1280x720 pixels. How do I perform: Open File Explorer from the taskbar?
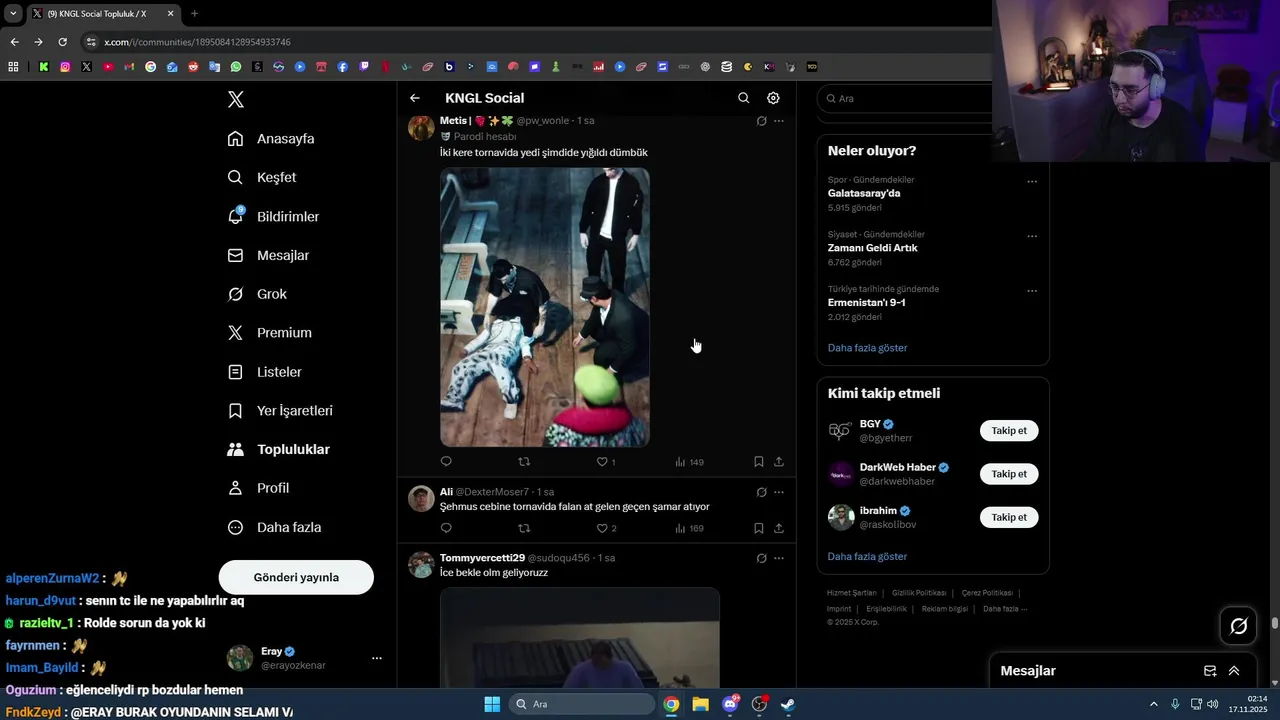click(x=700, y=704)
